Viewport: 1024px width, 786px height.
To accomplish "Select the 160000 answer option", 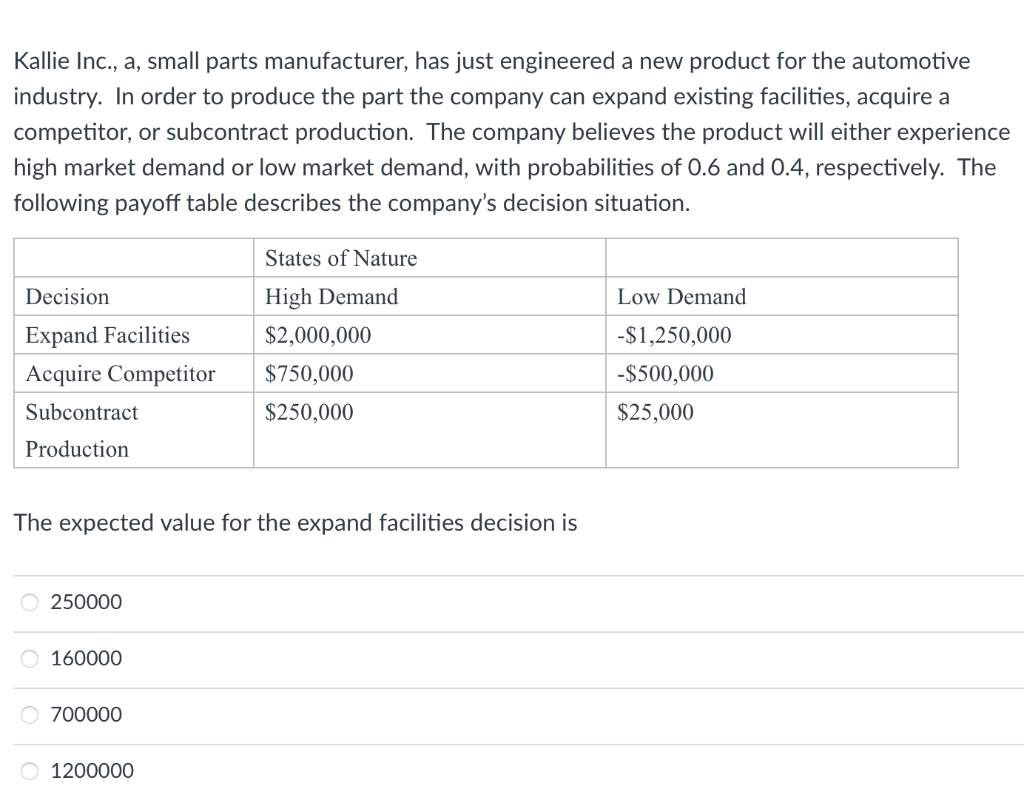I will [x=29, y=658].
